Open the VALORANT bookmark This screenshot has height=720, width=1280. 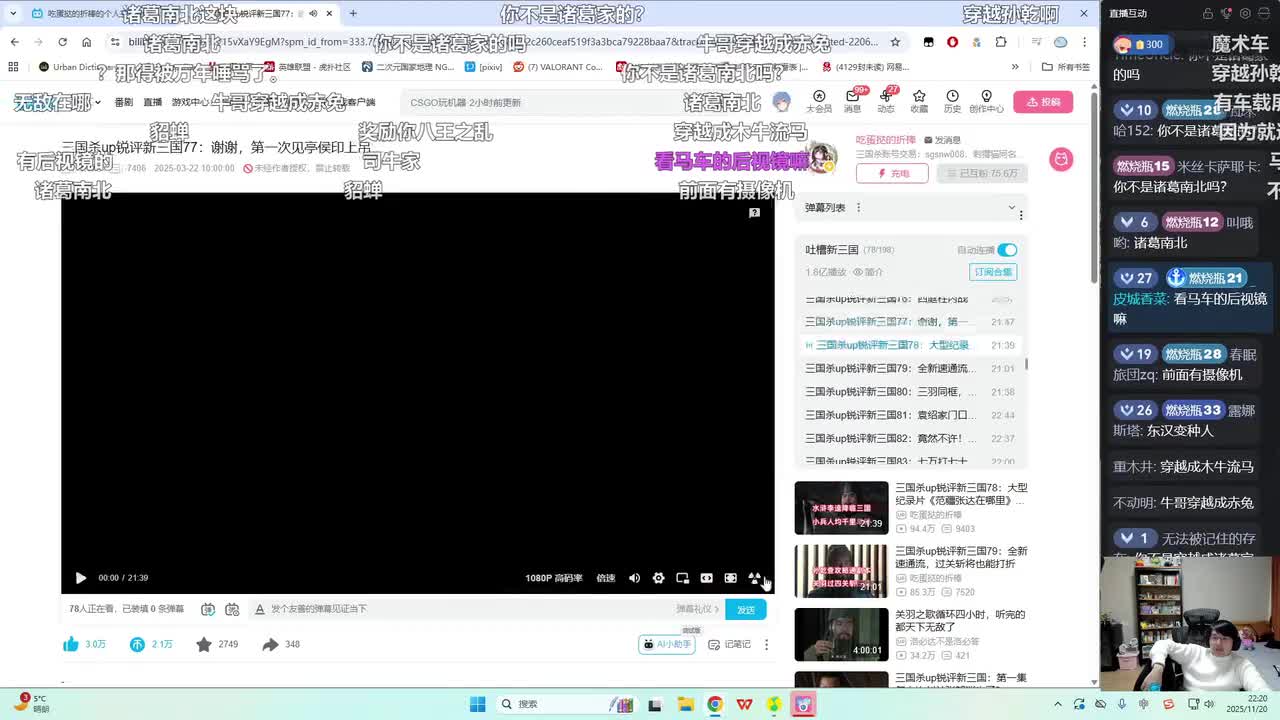tap(558, 67)
